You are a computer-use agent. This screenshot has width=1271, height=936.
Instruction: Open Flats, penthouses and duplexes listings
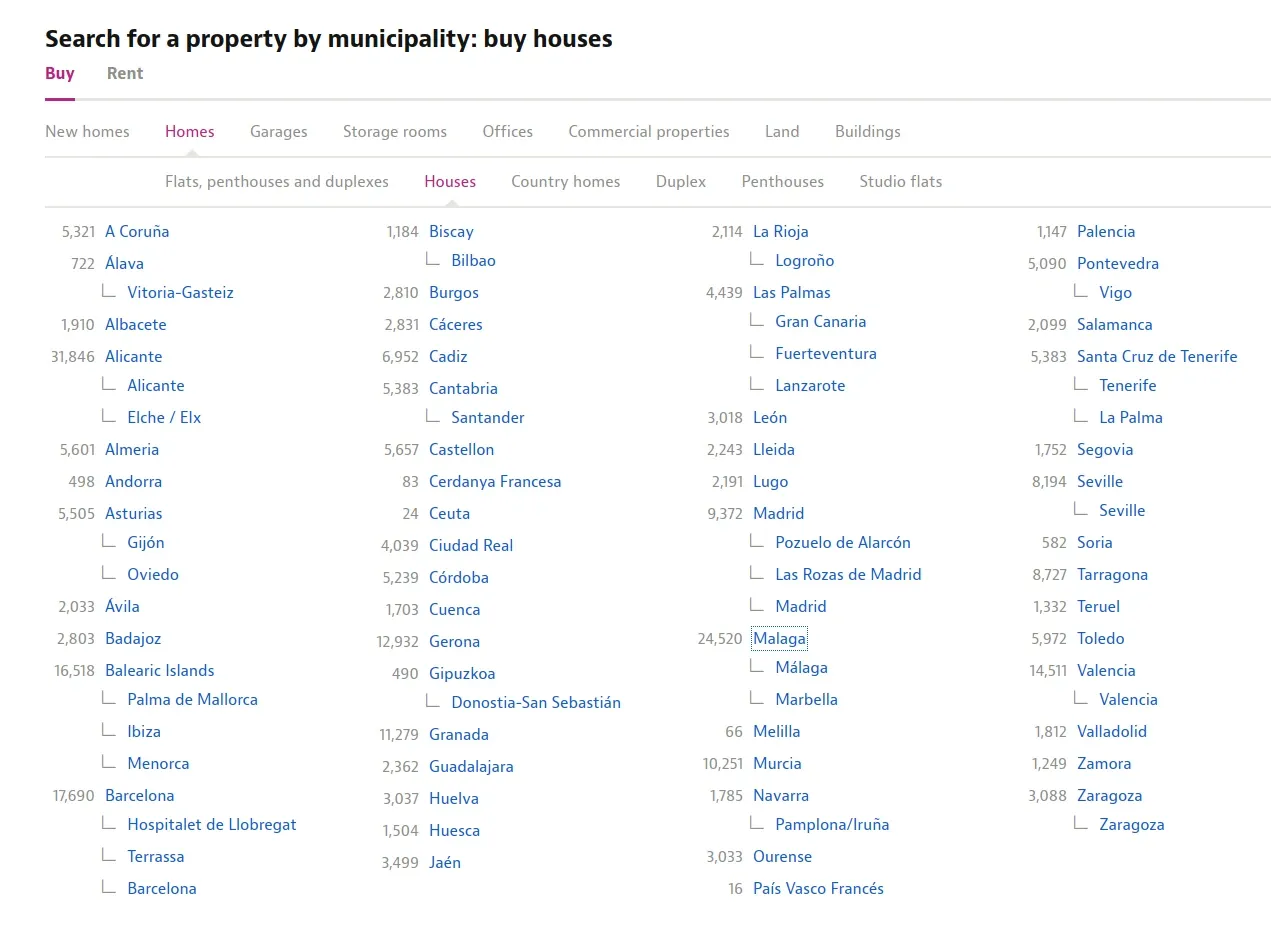click(x=276, y=181)
